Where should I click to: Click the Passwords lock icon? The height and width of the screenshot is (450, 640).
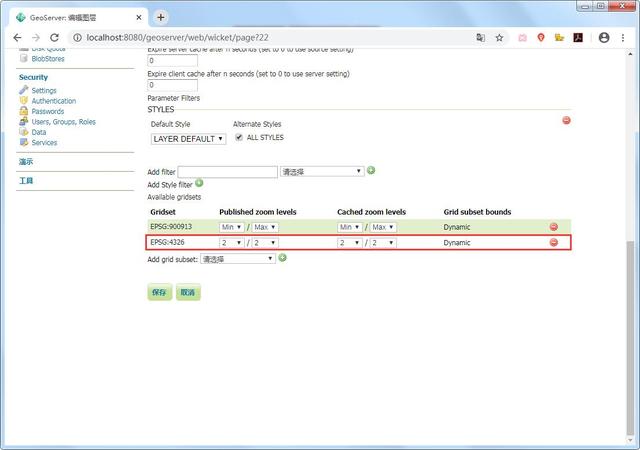pos(24,111)
